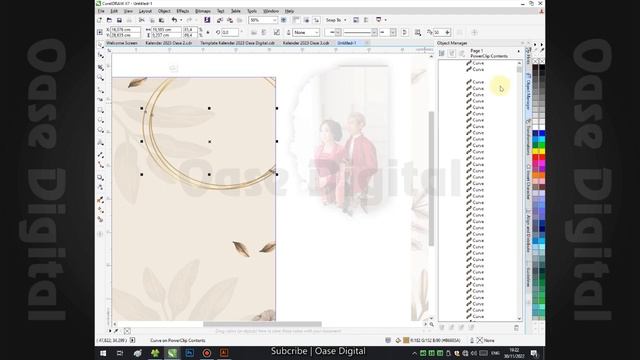
Task: Toggle Mirror Vertically button in property bar
Action: [264, 32]
